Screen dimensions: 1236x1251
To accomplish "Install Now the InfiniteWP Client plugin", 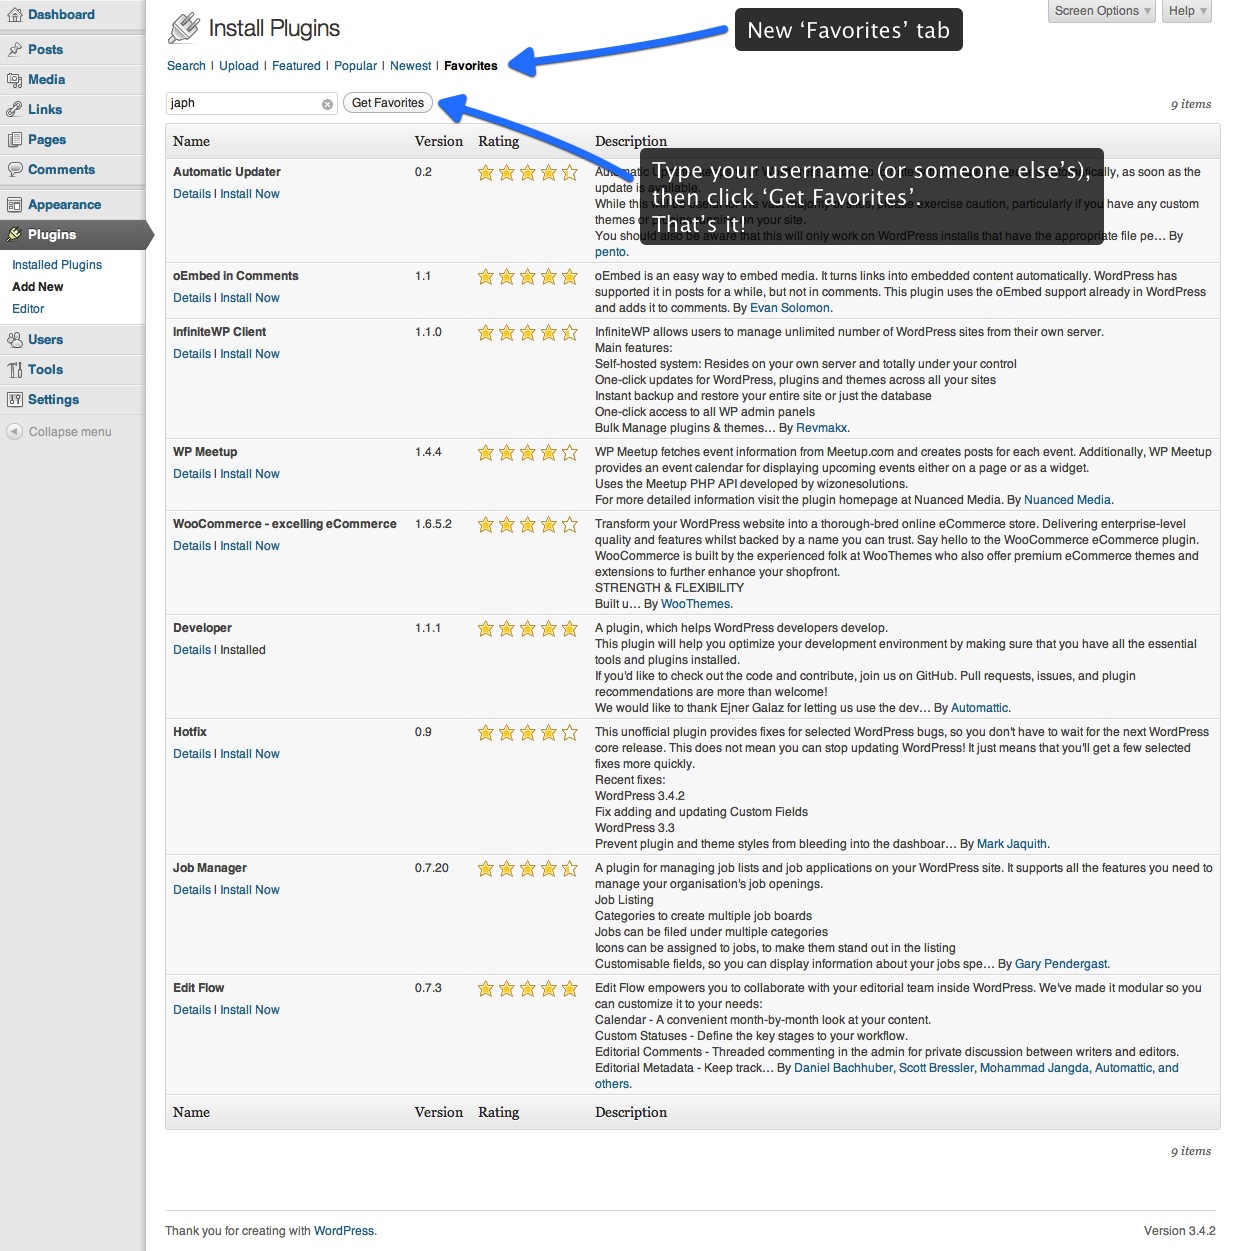I will click(x=250, y=354).
